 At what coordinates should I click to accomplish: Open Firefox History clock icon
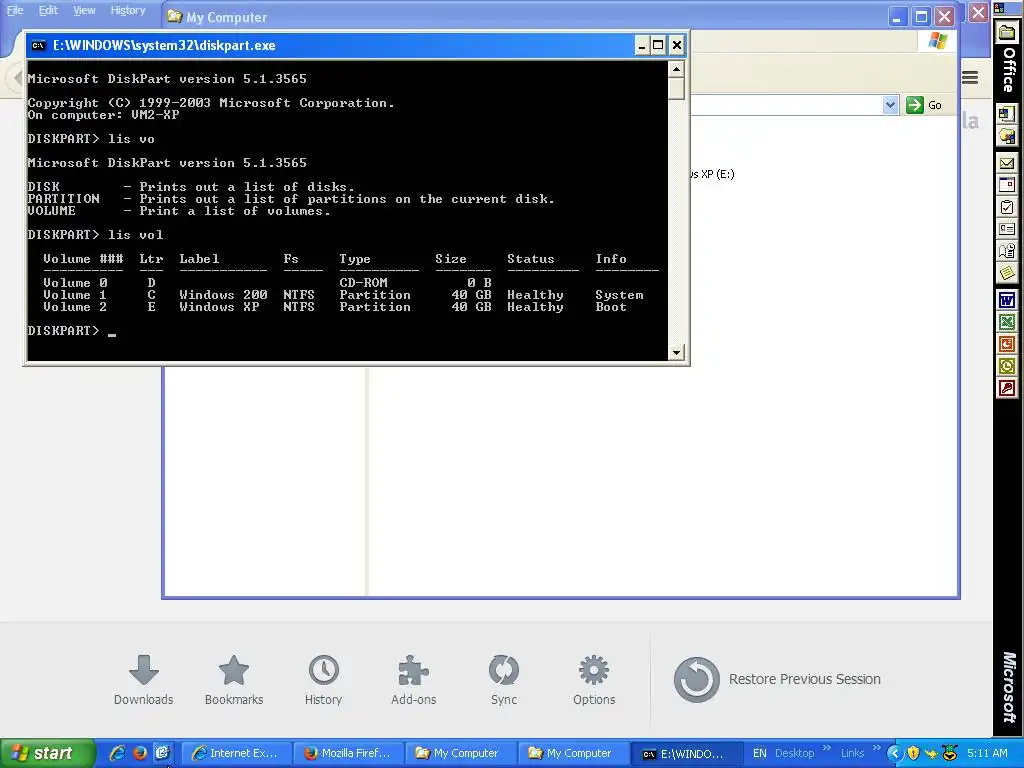click(323, 670)
